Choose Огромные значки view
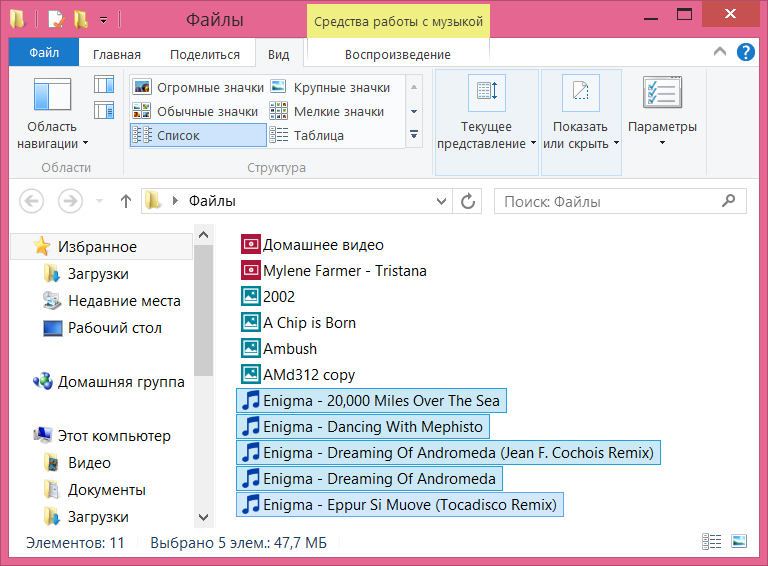The width and height of the screenshot is (768, 566). coord(198,88)
